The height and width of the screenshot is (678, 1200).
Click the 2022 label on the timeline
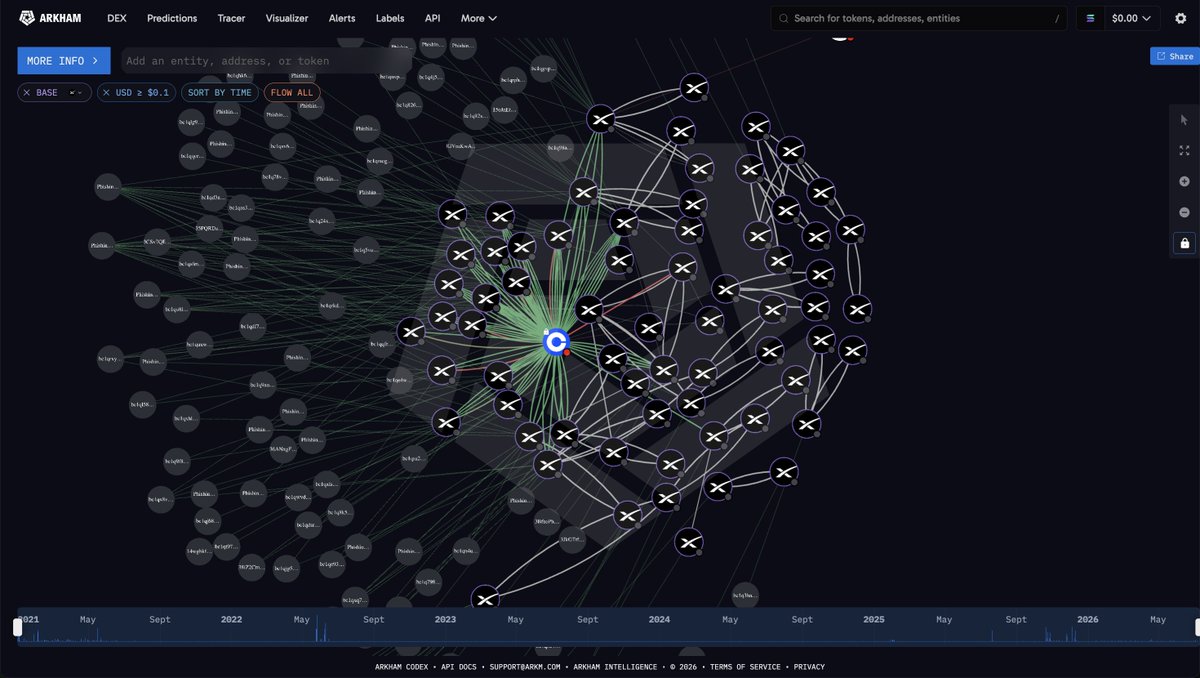click(231, 620)
